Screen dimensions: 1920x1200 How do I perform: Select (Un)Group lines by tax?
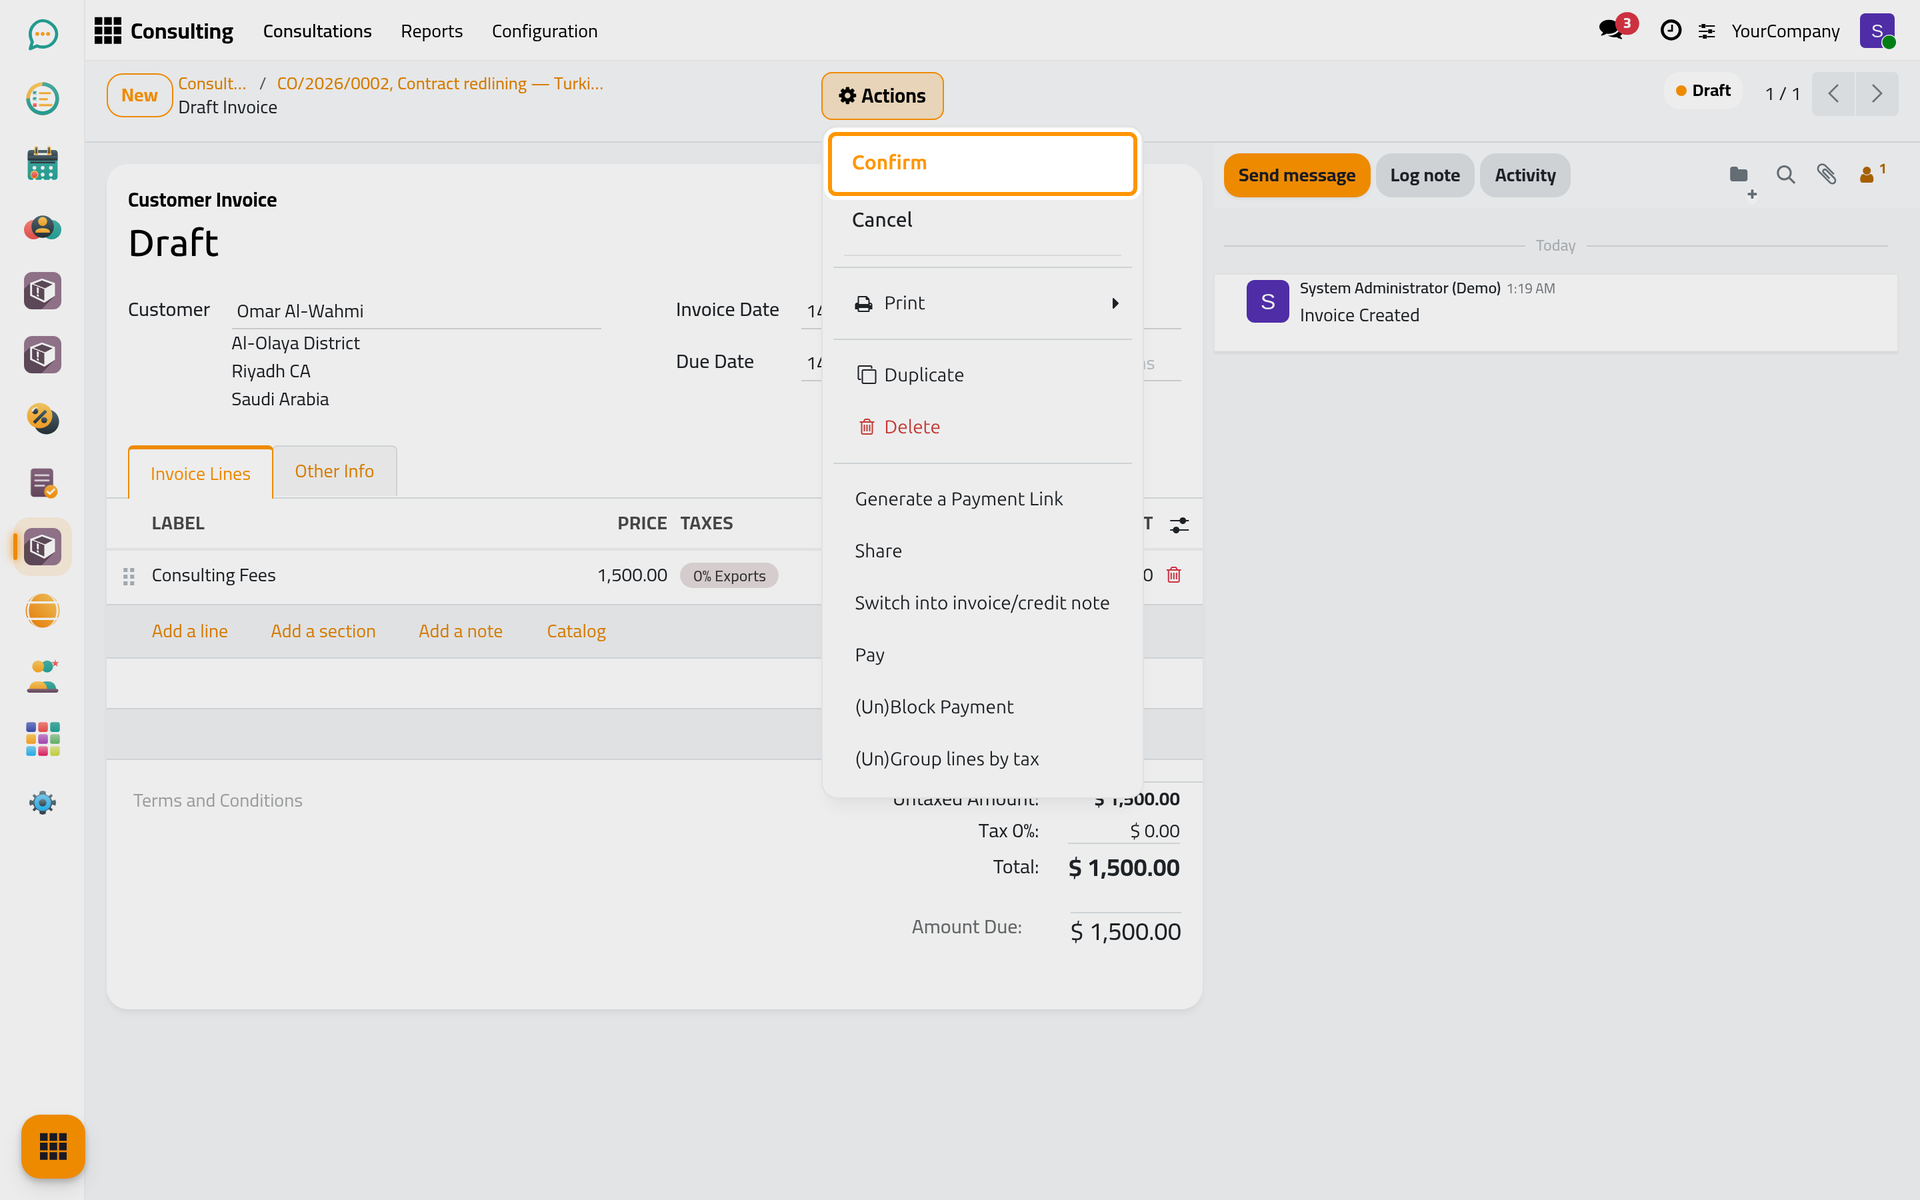click(x=982, y=759)
